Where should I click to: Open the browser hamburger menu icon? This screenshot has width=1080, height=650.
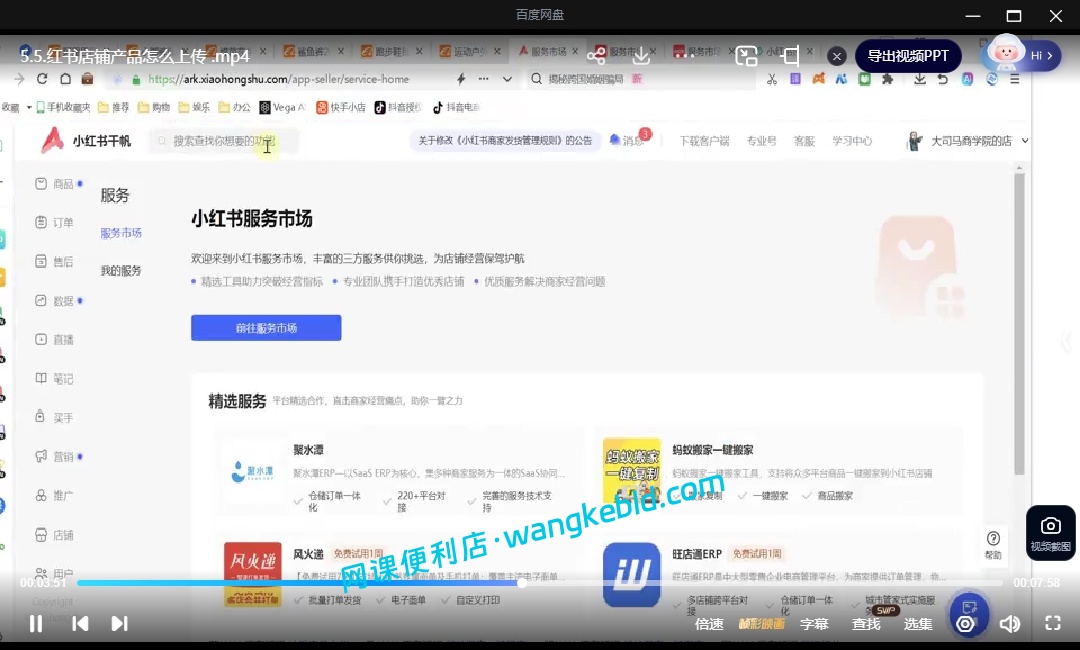tap(1015, 79)
